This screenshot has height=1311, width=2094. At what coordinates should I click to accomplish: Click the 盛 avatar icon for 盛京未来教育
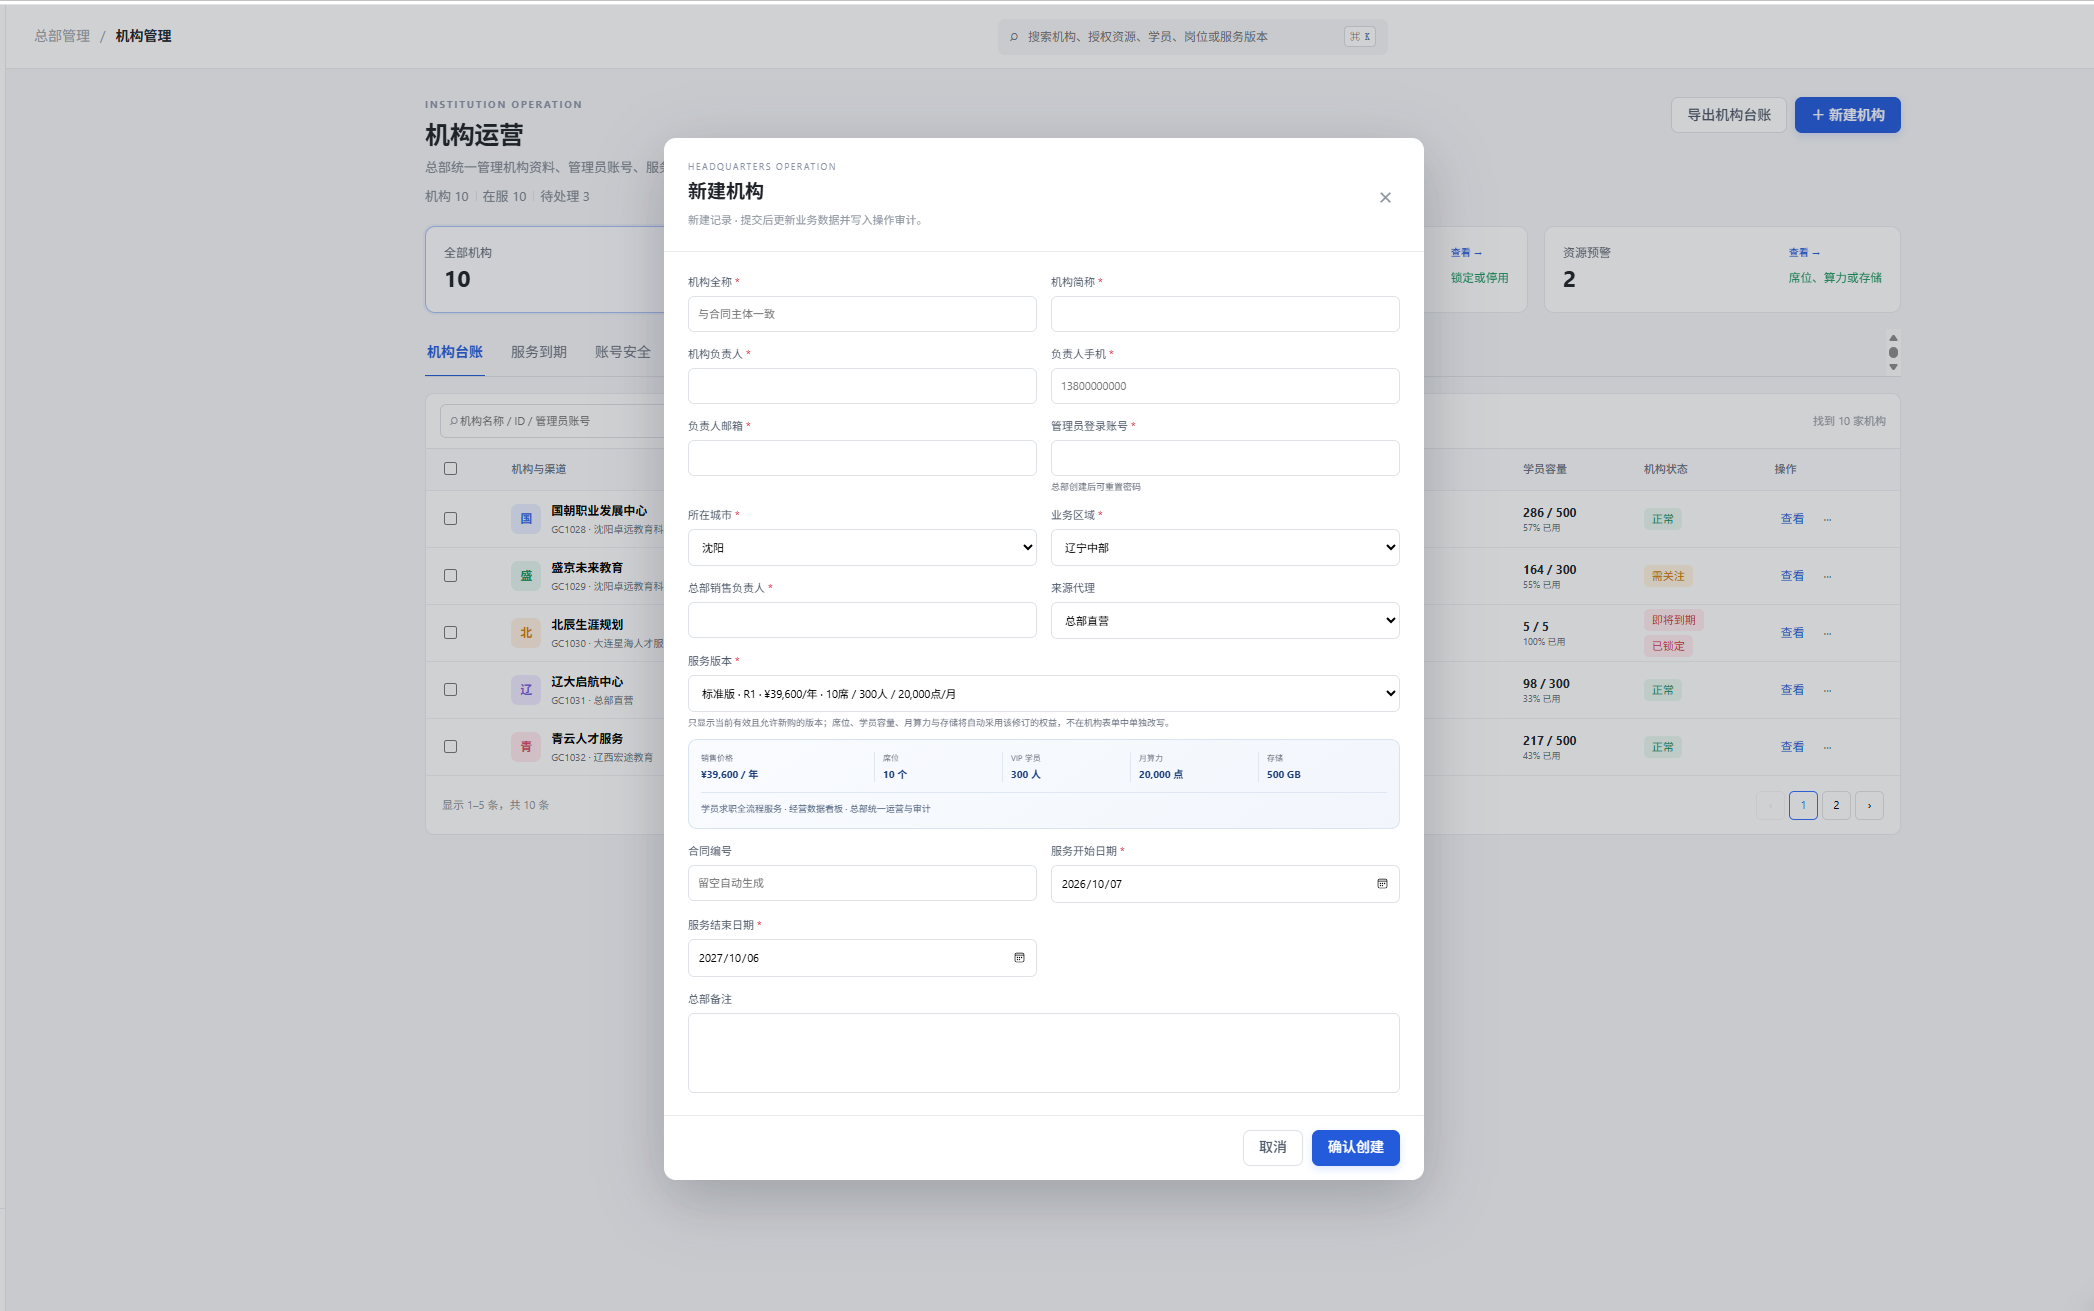coord(526,576)
